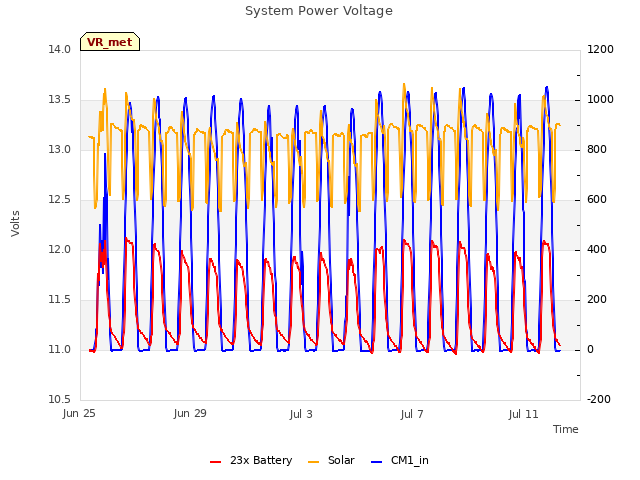Viewport: 640px width, 480px height.
Task: Toggle the 23x Battery legend entry
Action: coord(251,460)
